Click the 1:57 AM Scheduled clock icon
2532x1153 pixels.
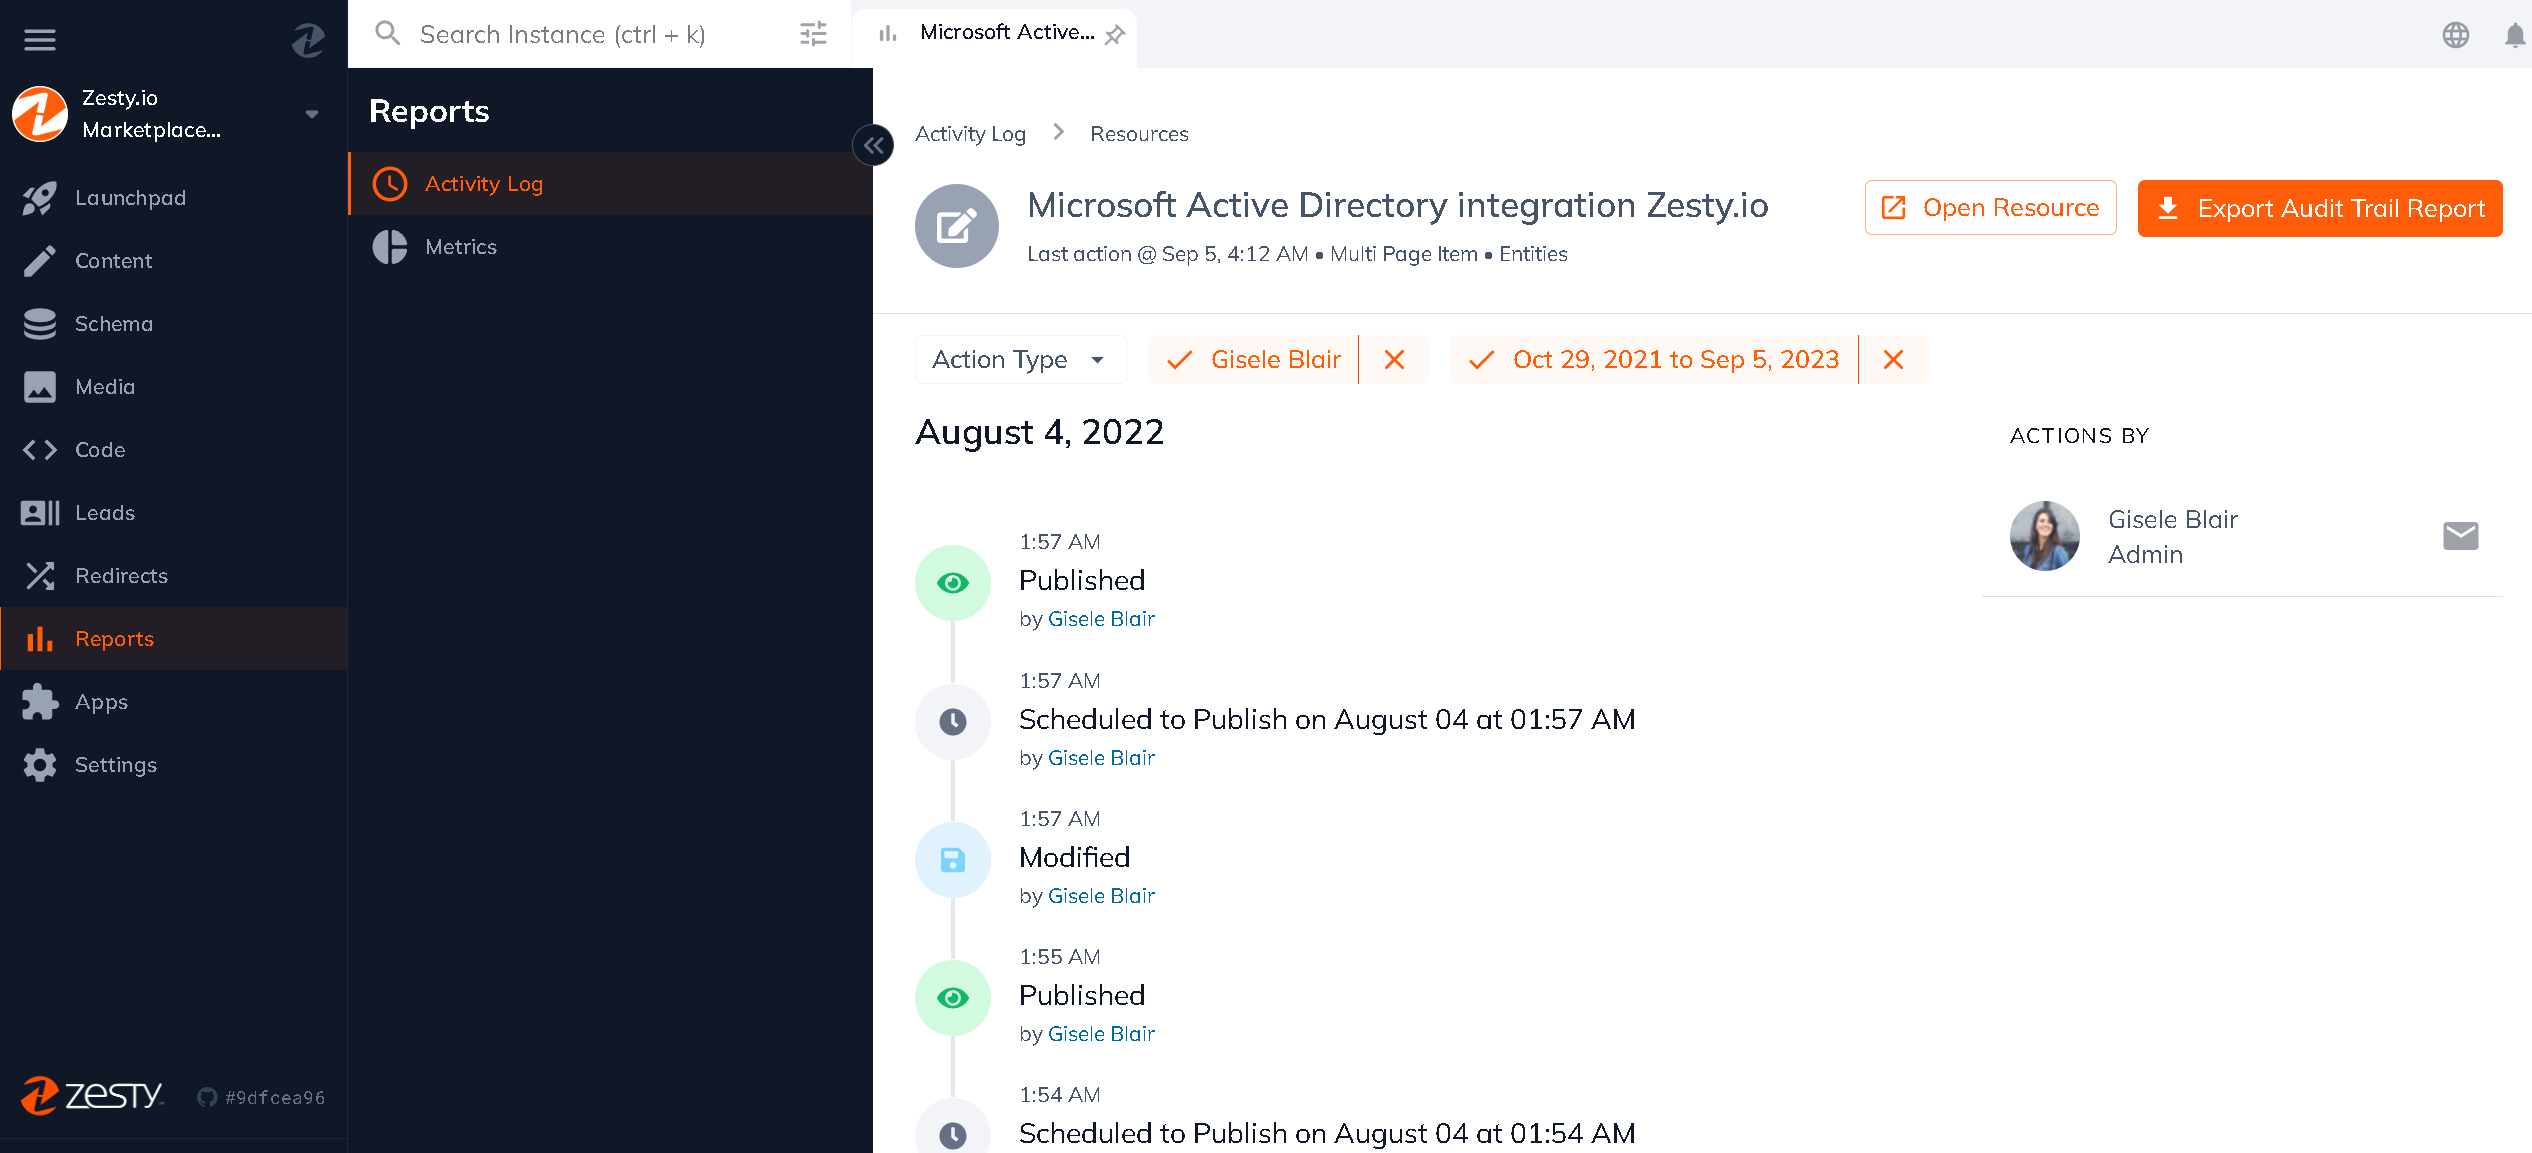[x=953, y=721]
